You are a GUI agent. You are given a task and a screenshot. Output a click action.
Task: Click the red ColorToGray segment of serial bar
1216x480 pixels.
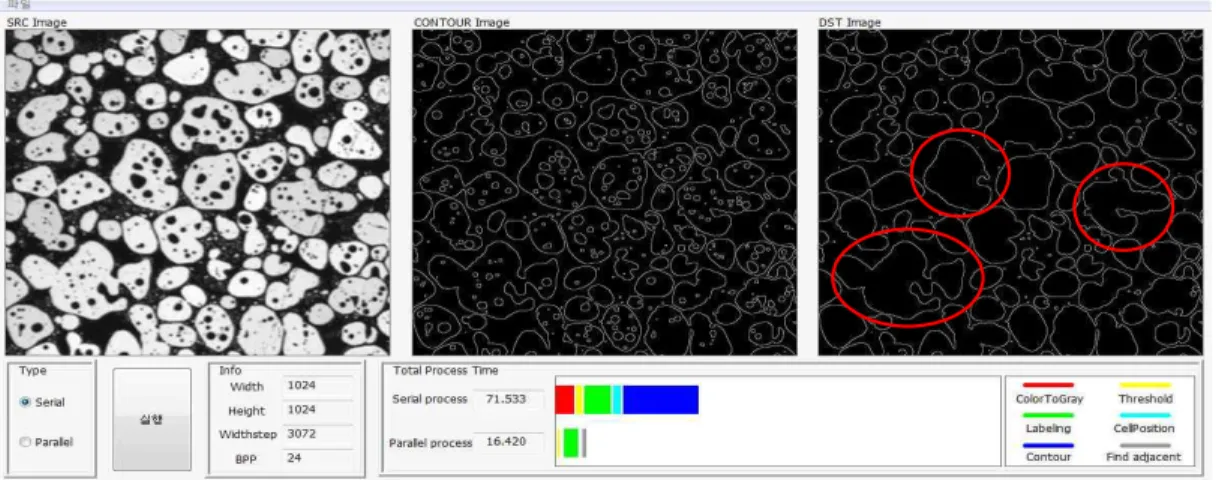(564, 400)
